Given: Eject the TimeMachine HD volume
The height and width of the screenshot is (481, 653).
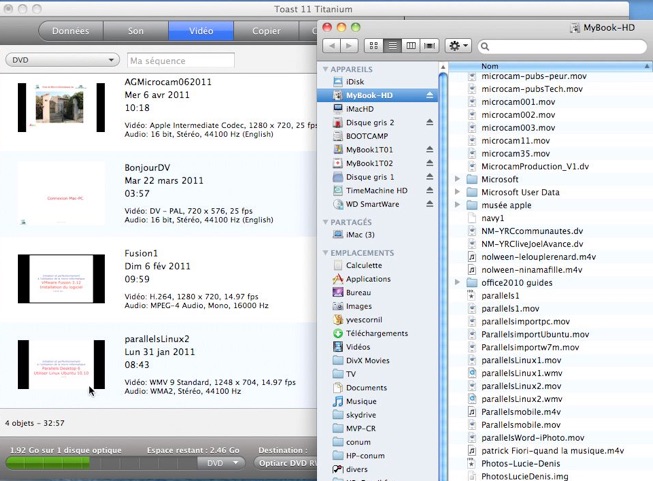Looking at the screenshot, I should click(429, 190).
